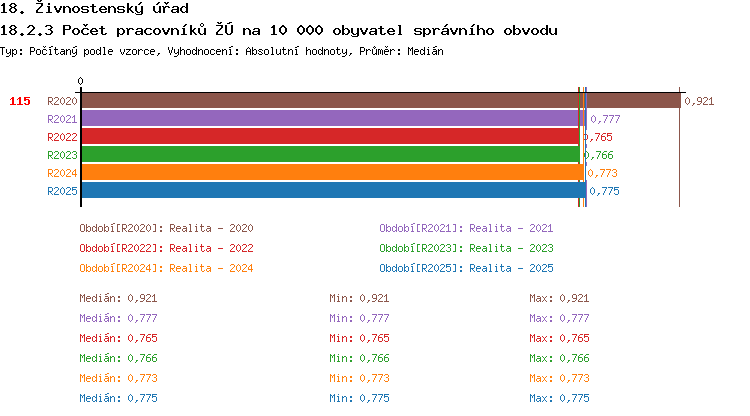This screenshot has width=750, height=416.
Task: Click the brown Medián: 0,921 text
Action: pyautogui.click(x=118, y=298)
